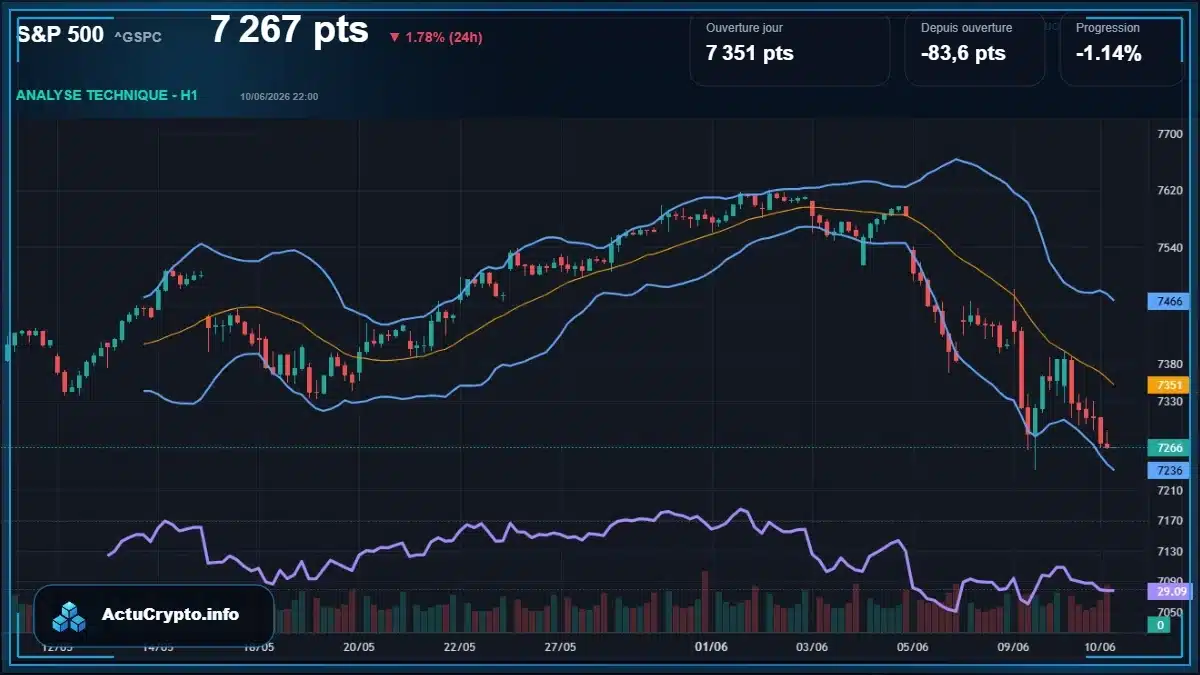Select the 7 351 pts opening value
1200x675 pixels.
point(750,54)
